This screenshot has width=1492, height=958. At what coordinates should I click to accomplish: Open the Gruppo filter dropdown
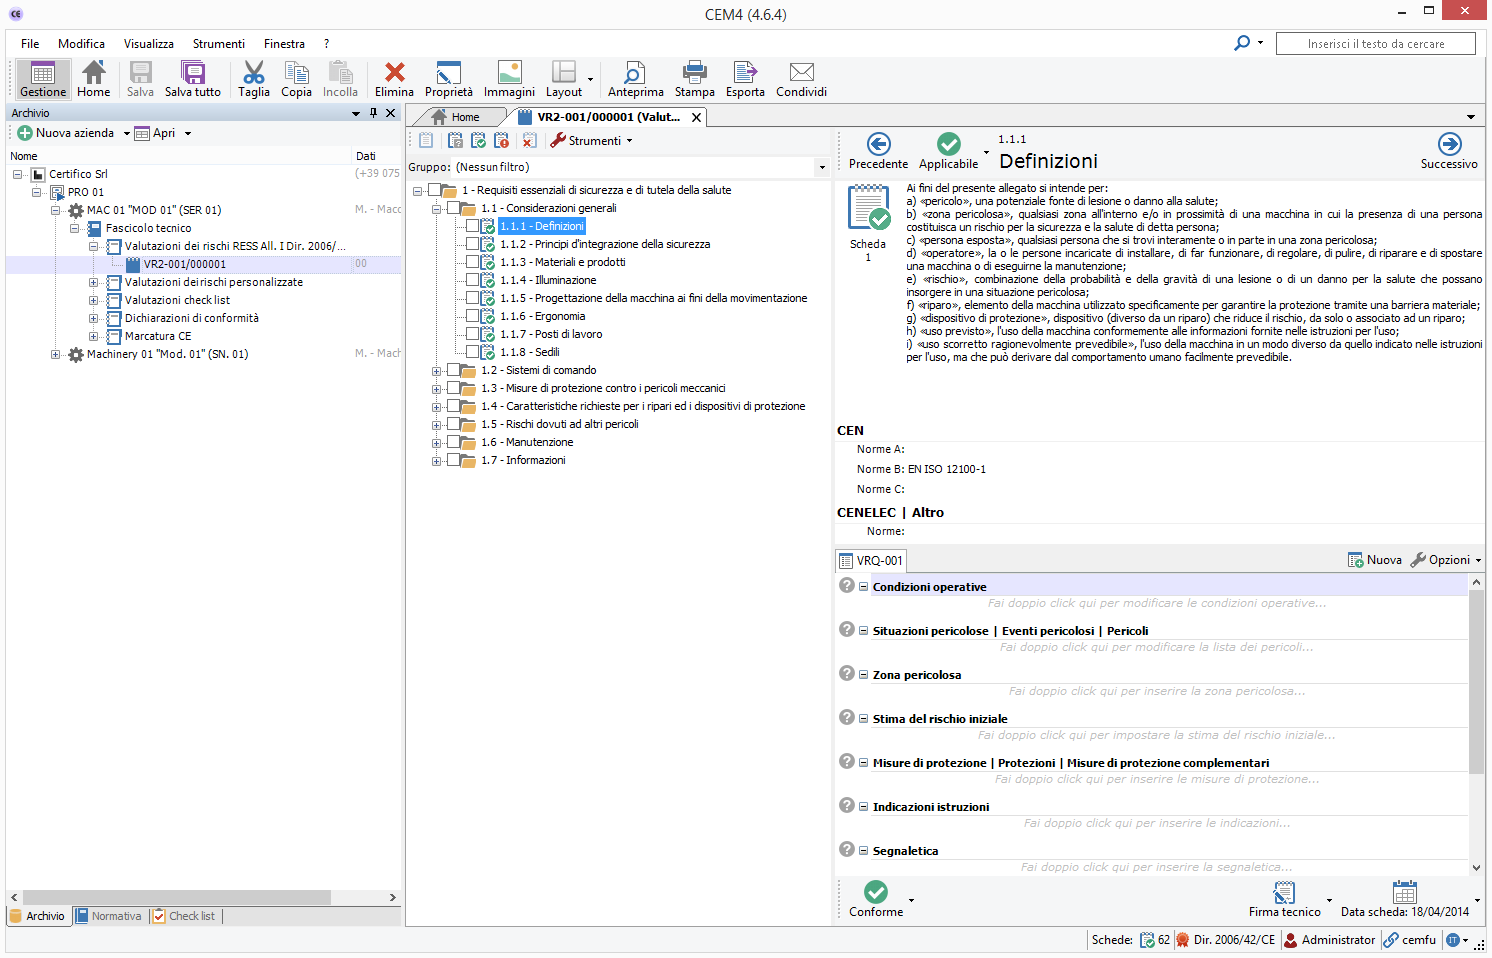[822, 167]
